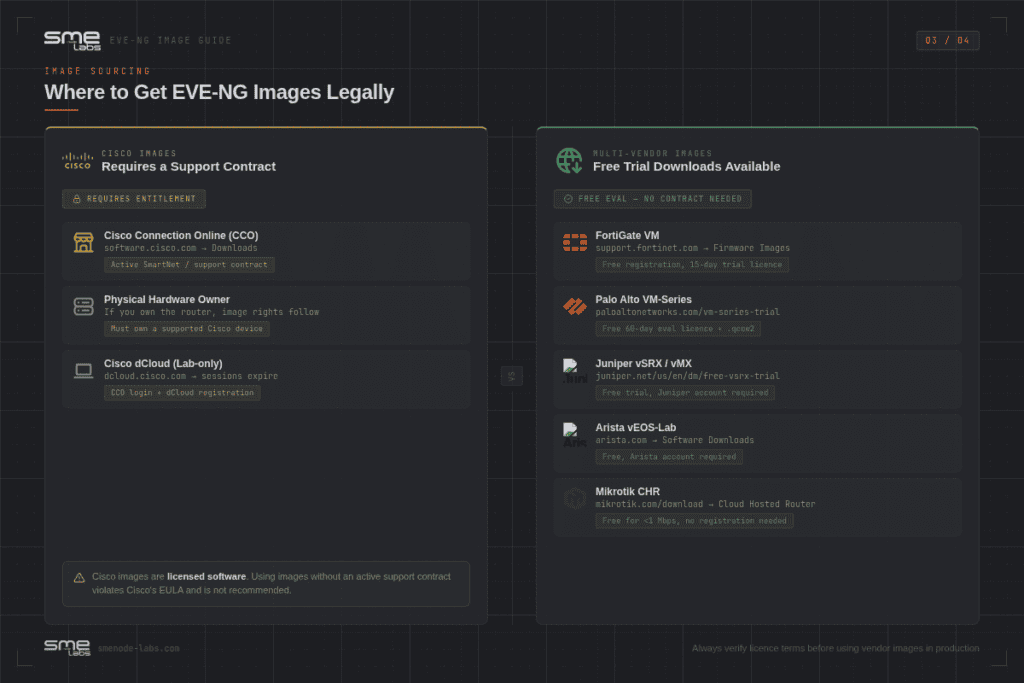Click the server icon for Physical Hardware Owner
The height and width of the screenshot is (683, 1024).
84,306
